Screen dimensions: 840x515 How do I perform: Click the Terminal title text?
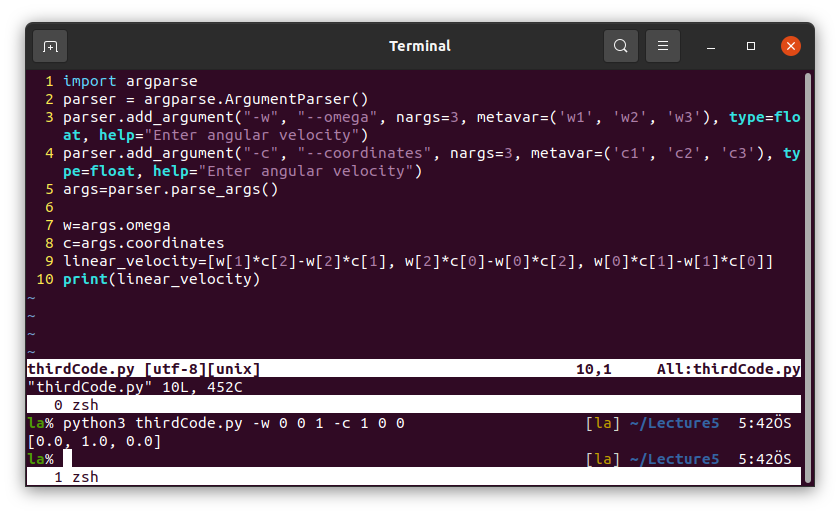click(x=419, y=46)
